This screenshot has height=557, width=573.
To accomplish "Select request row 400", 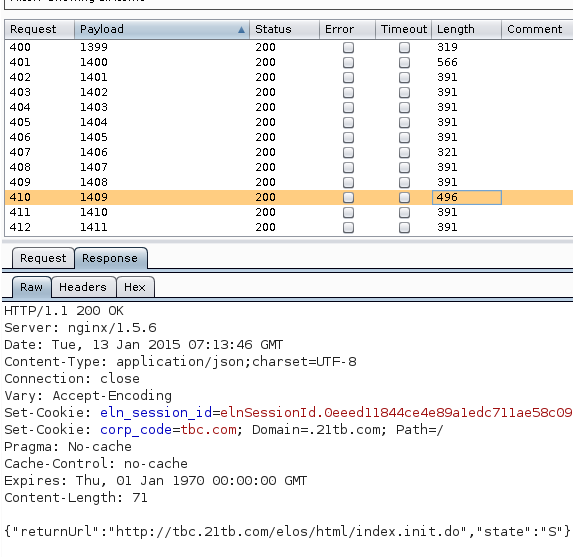I will [x=289, y=47].
